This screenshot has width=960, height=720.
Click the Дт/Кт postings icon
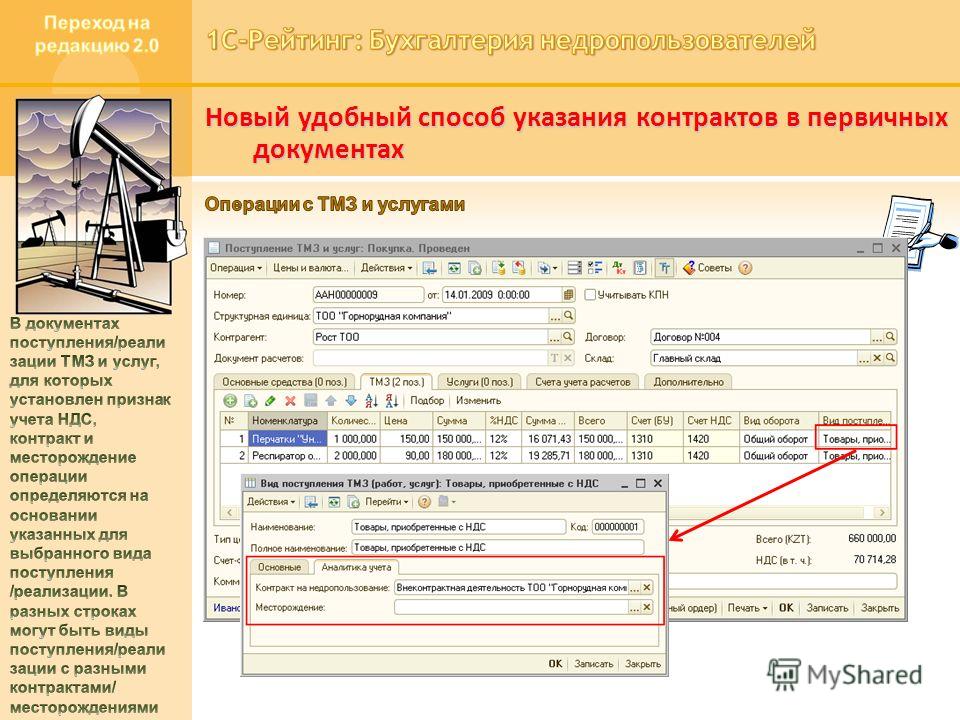[619, 268]
